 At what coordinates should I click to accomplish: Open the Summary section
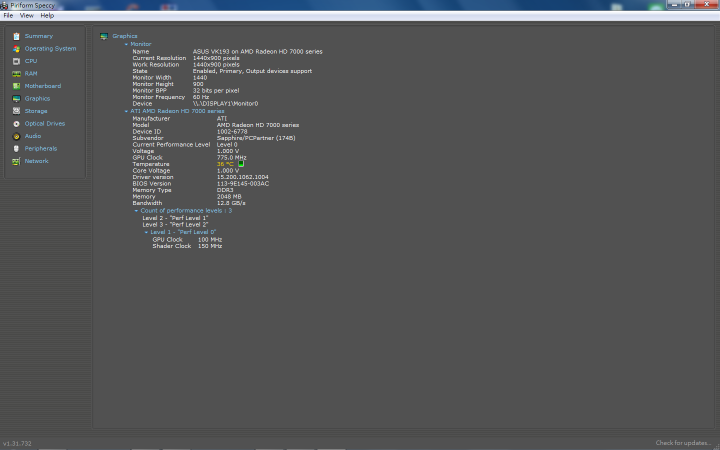click(39, 36)
